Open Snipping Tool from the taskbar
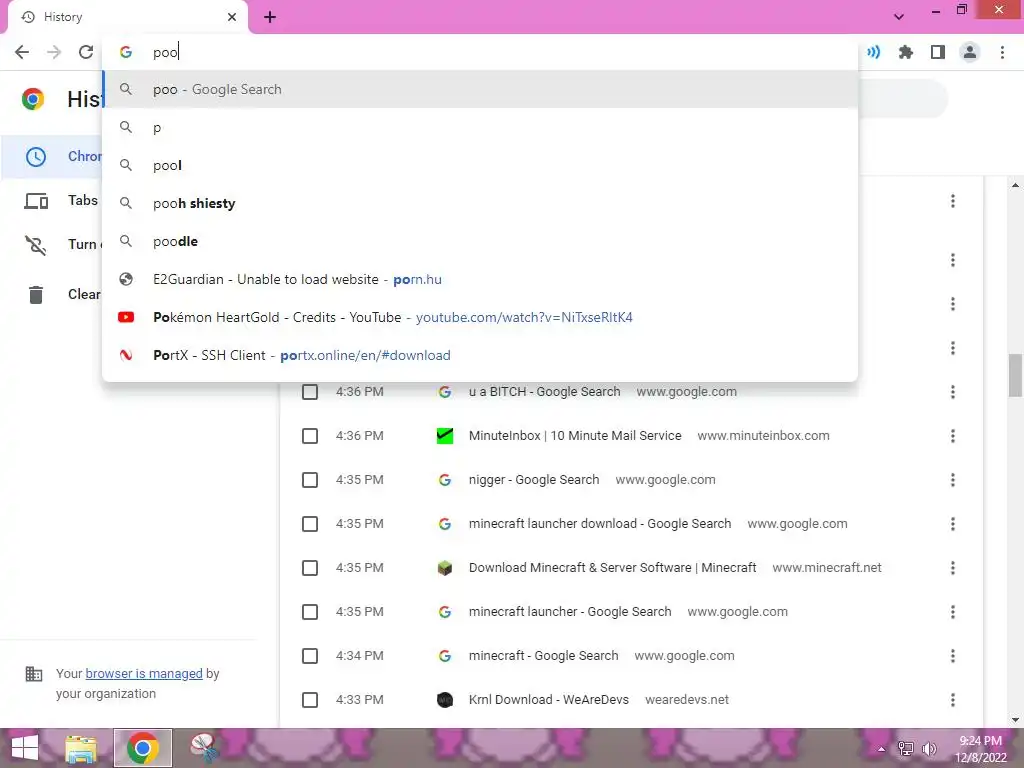 pyautogui.click(x=205, y=748)
